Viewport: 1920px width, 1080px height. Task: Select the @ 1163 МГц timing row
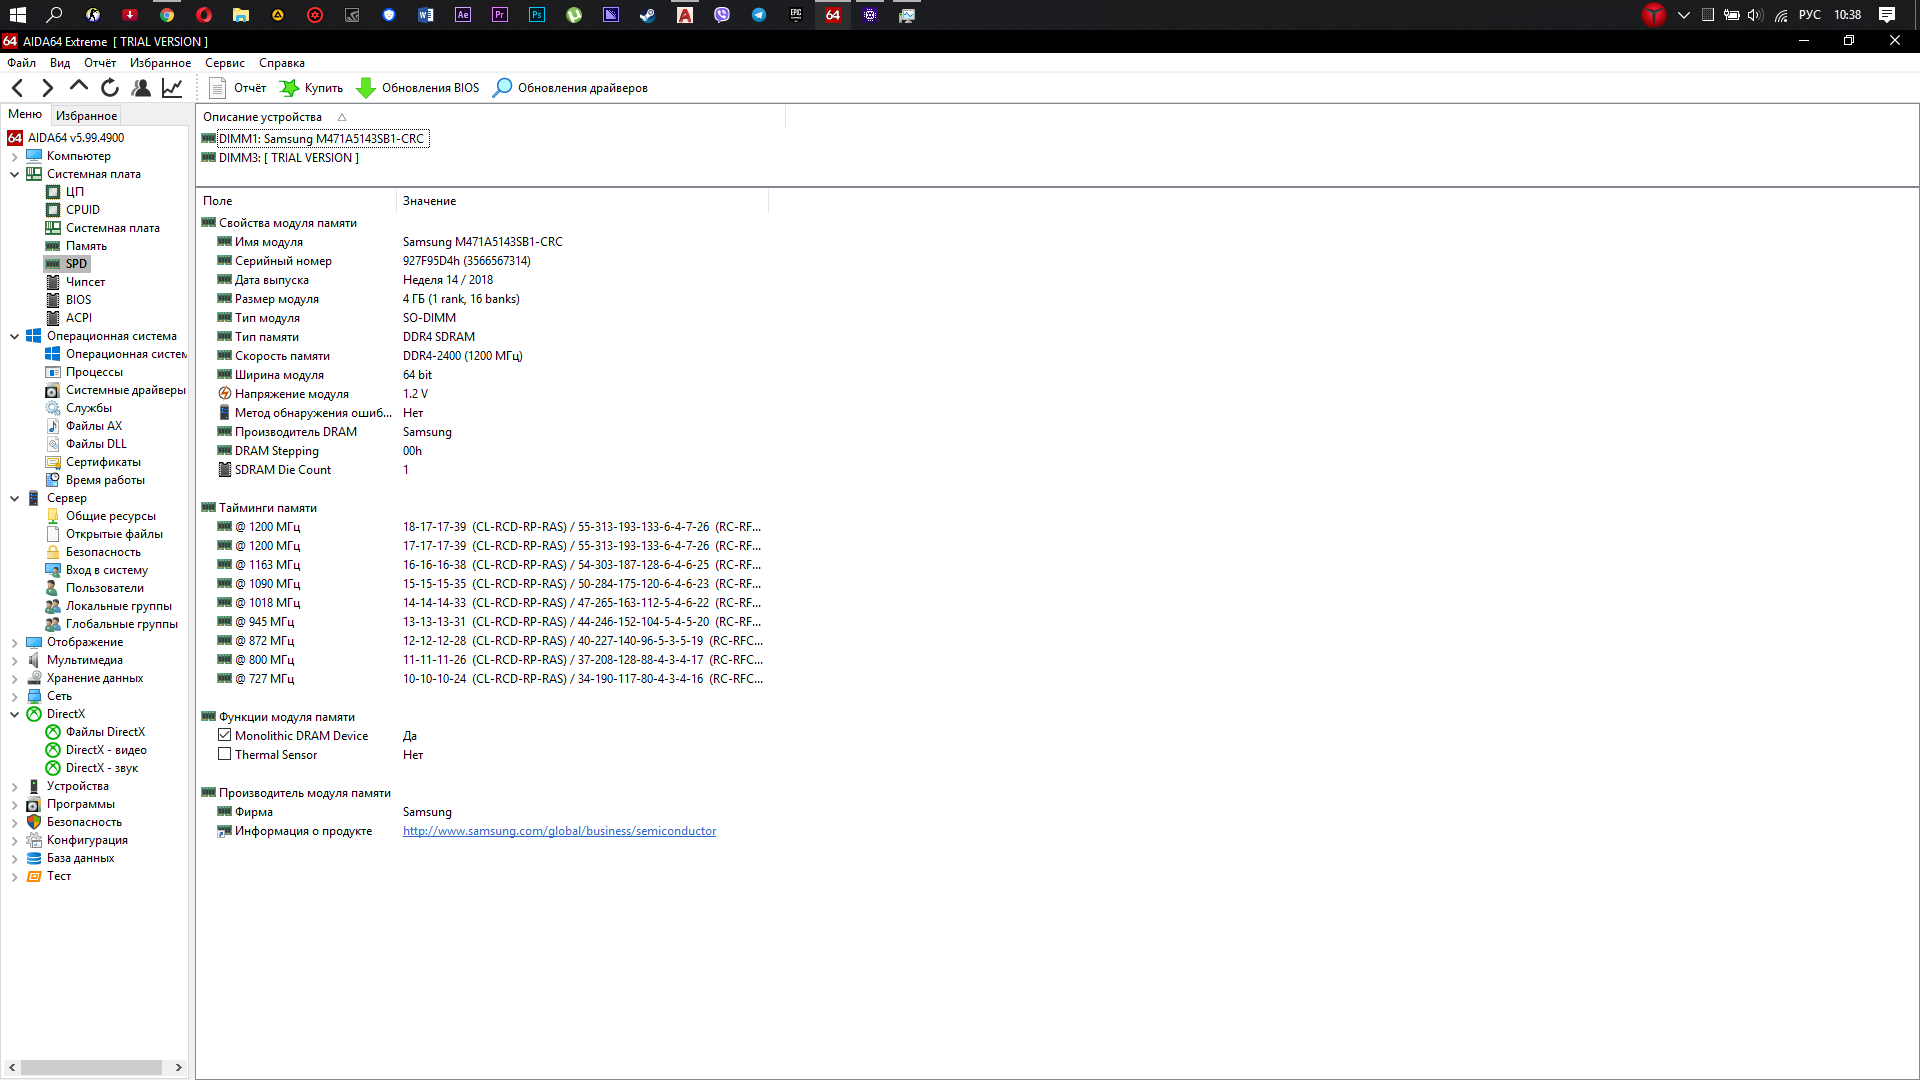pos(480,565)
